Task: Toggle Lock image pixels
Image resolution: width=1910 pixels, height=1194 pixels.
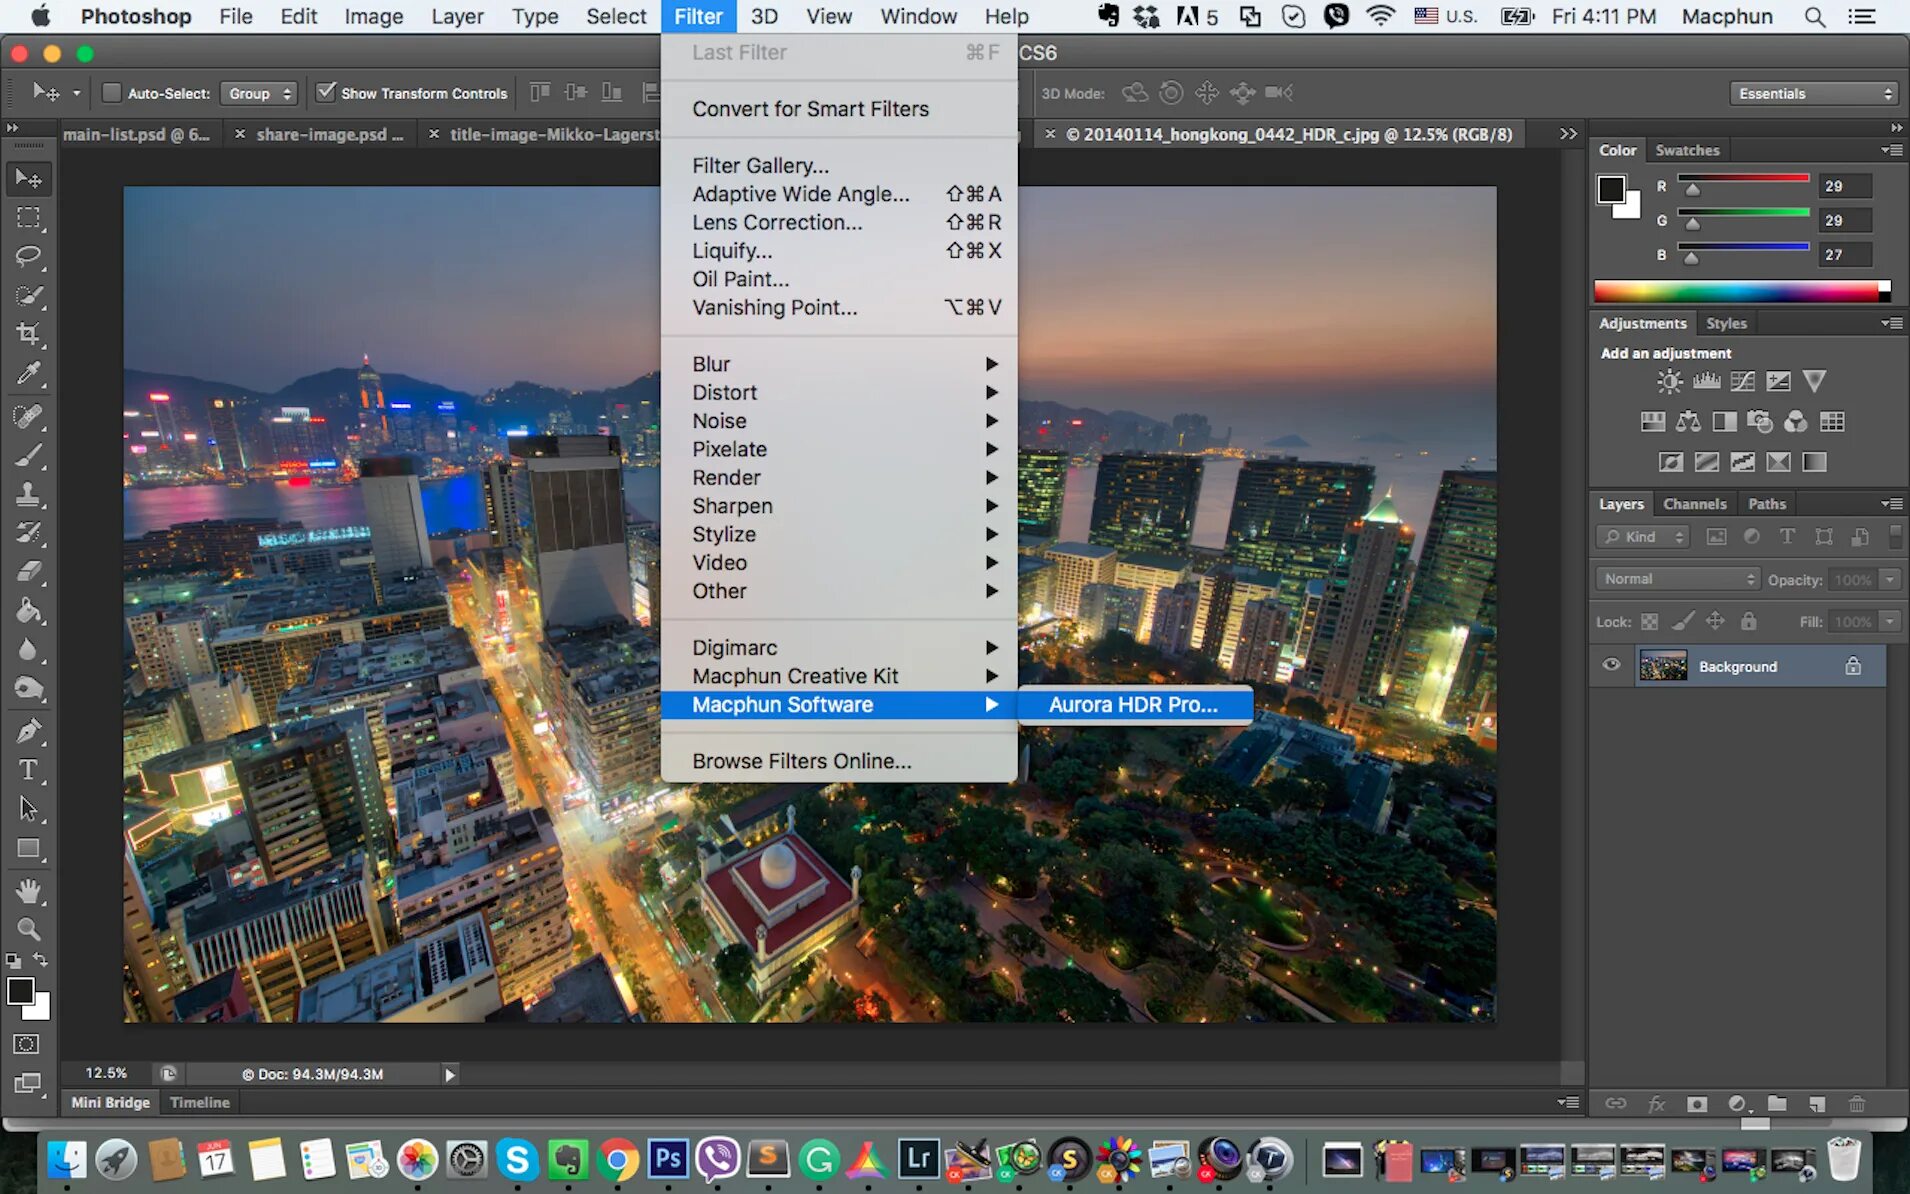Action: [1683, 622]
